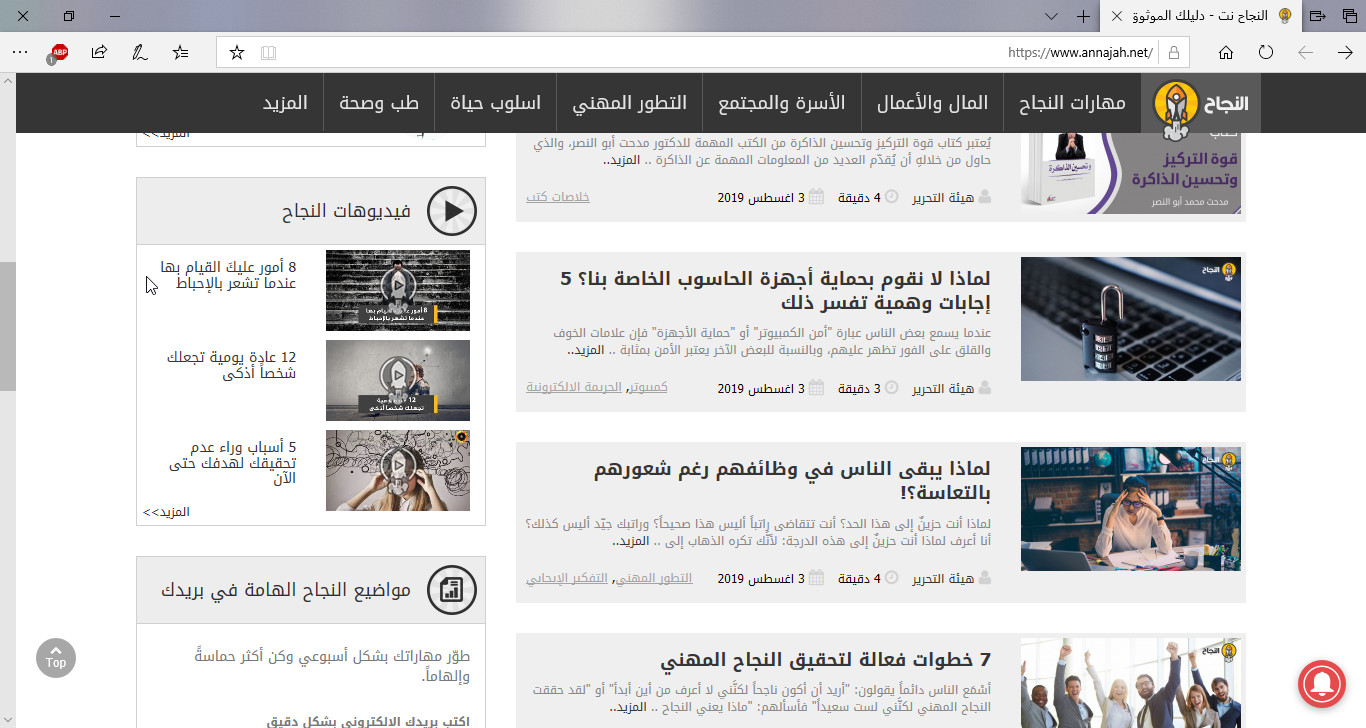Click المزيد>> link under the videos list
1366x728 pixels.
pos(166,512)
